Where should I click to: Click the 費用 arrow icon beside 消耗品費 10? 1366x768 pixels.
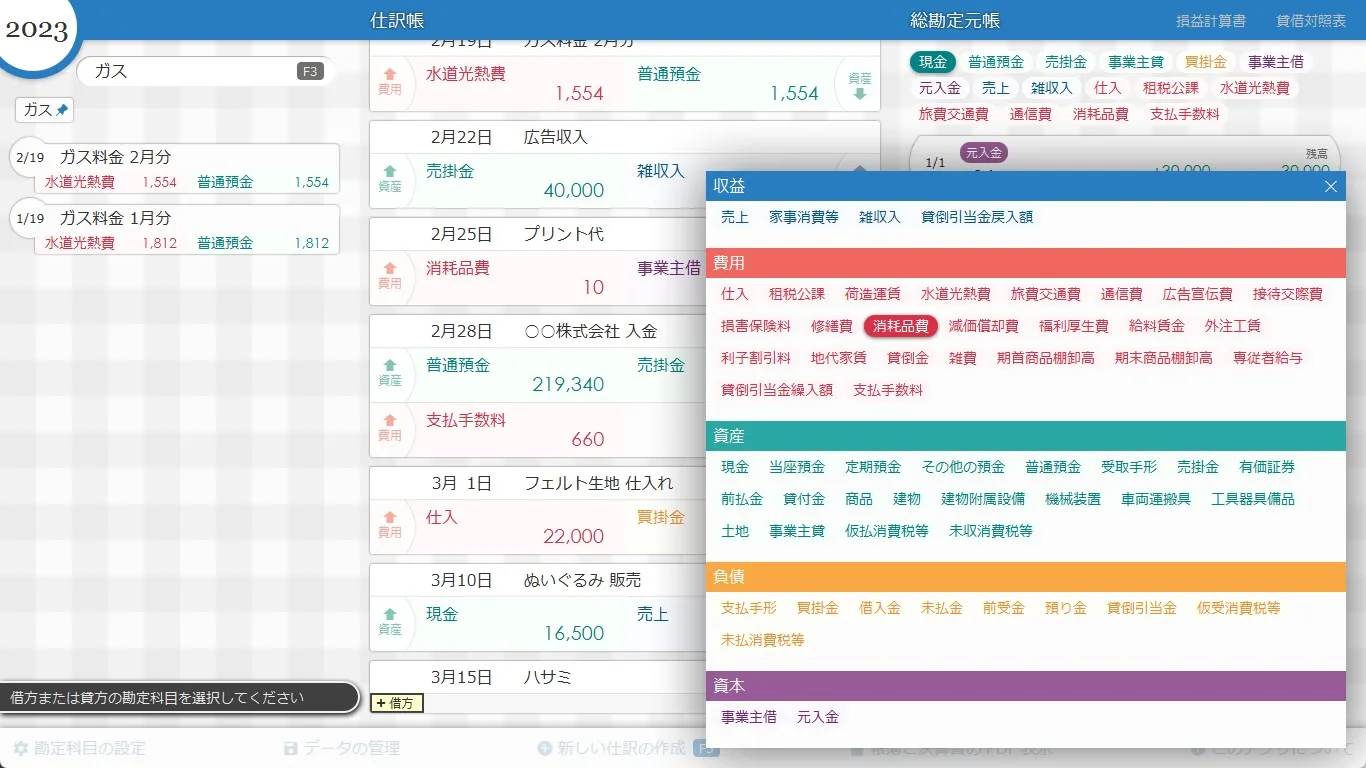(390, 268)
